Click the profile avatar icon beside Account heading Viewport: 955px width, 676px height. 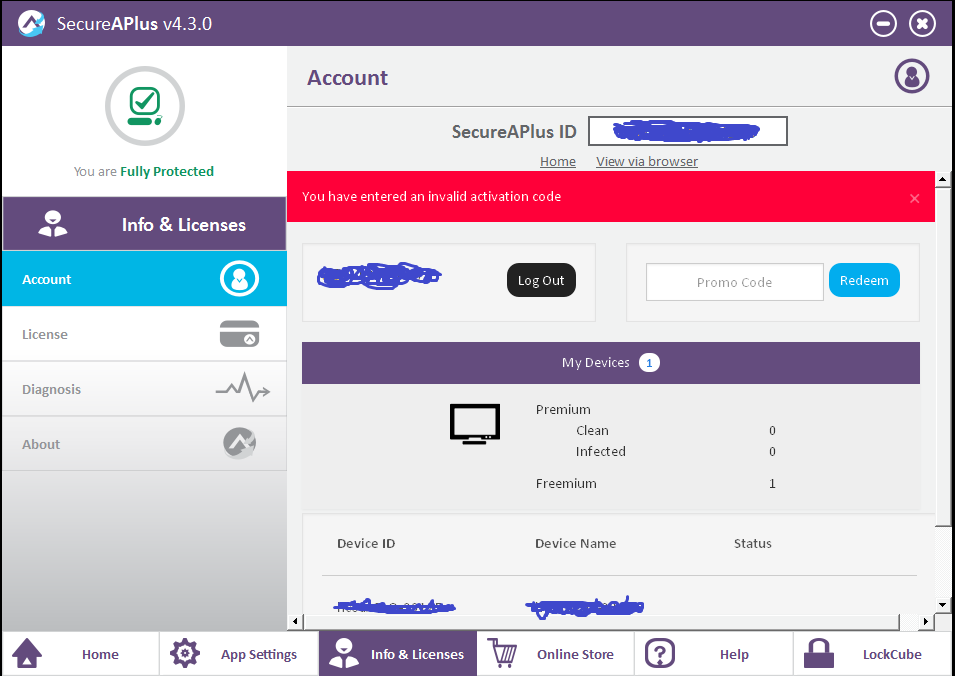912,76
